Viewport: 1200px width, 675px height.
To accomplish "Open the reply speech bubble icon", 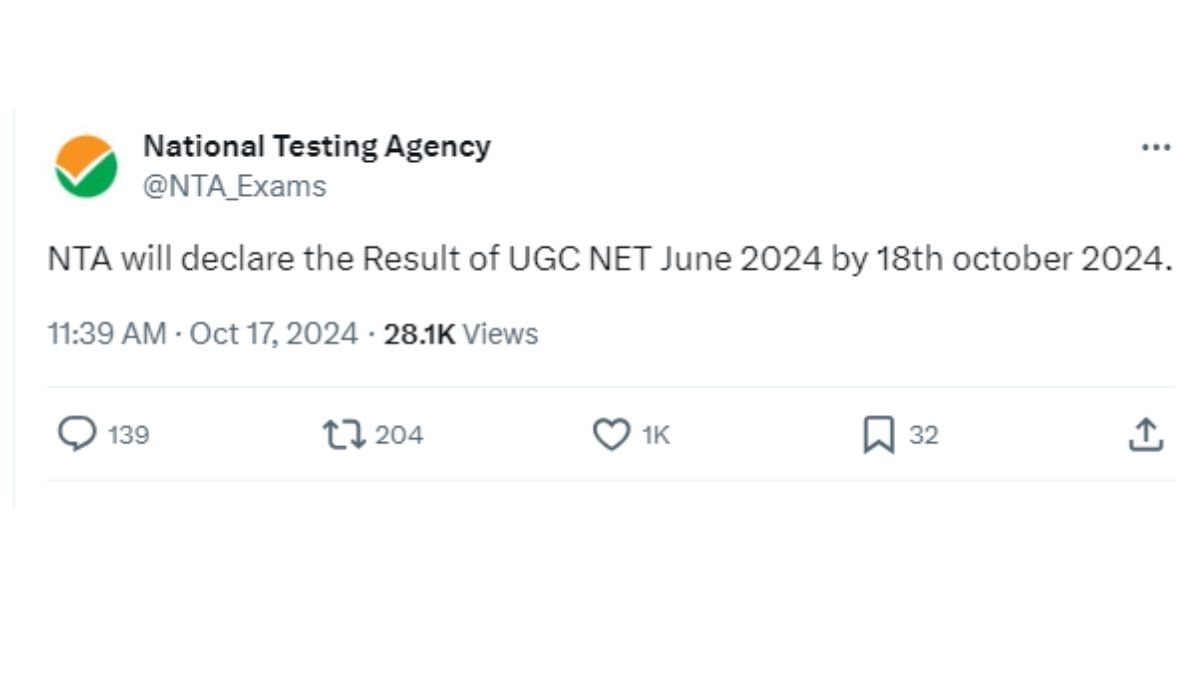I will pos(77,434).
